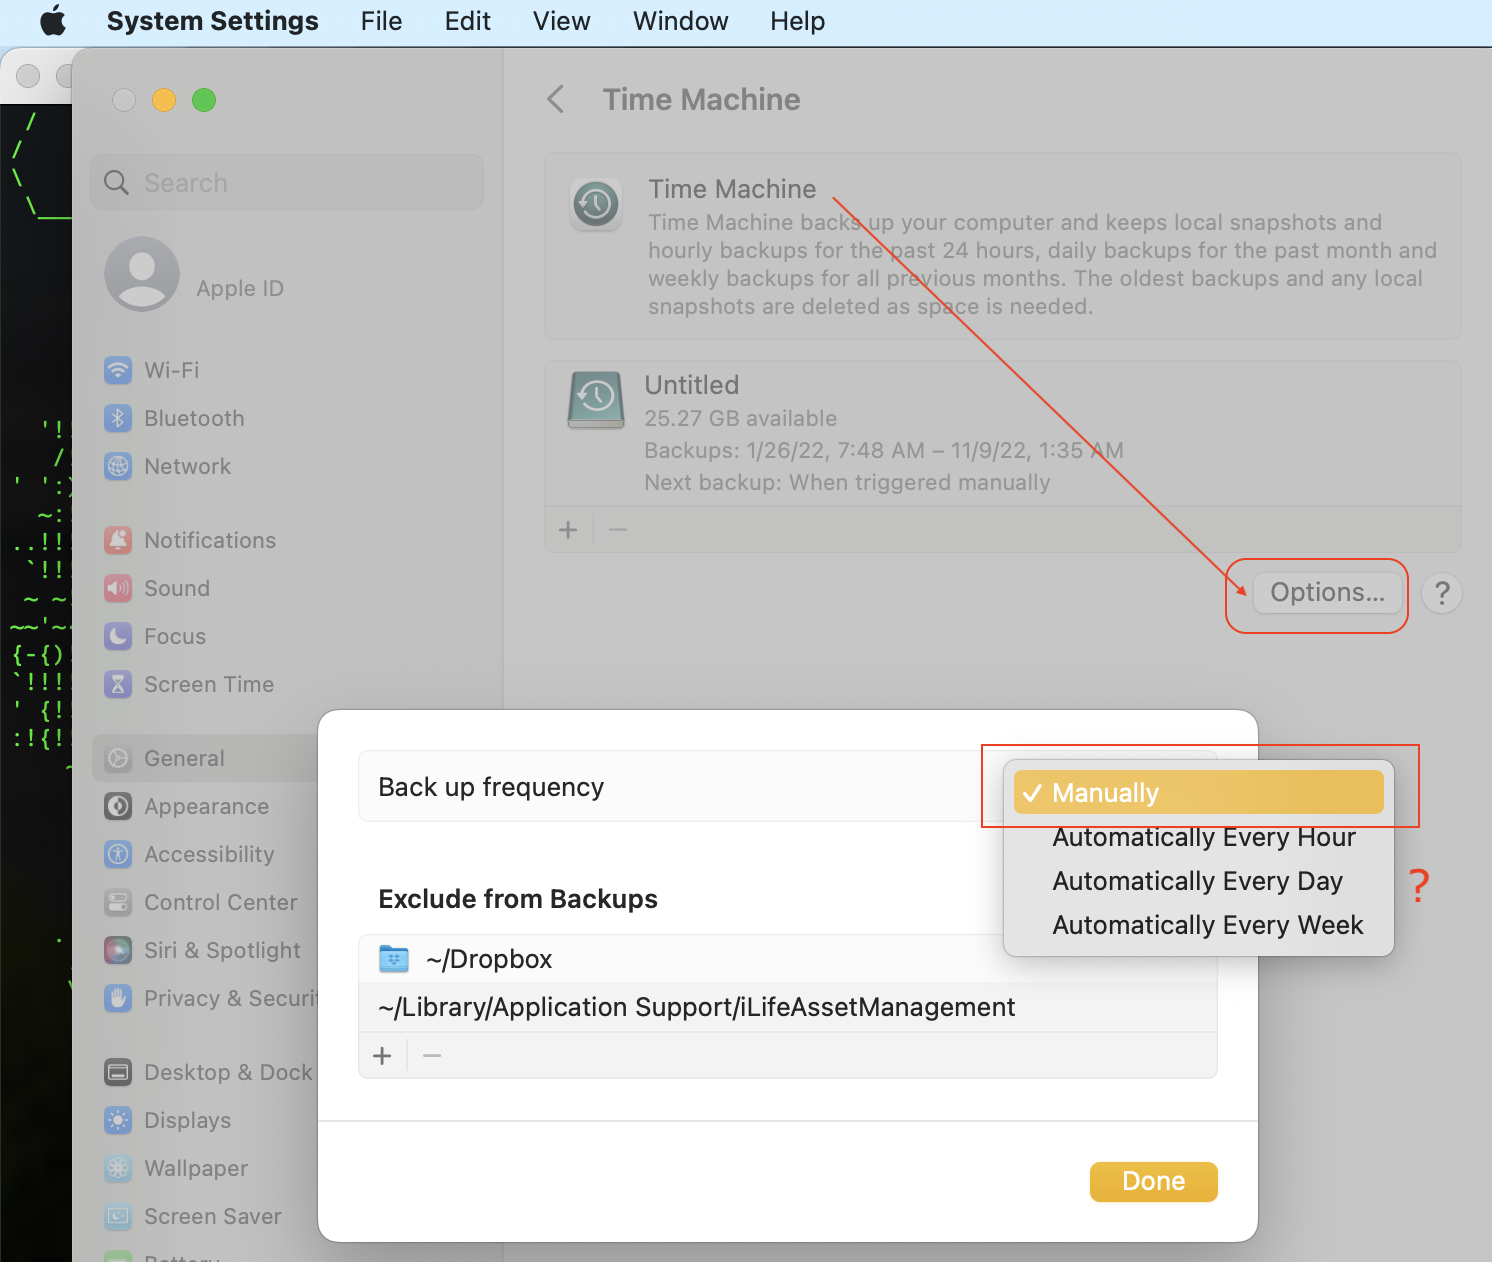Image resolution: width=1492 pixels, height=1262 pixels.
Task: Select Appearance in the sidebar
Action: tap(206, 806)
